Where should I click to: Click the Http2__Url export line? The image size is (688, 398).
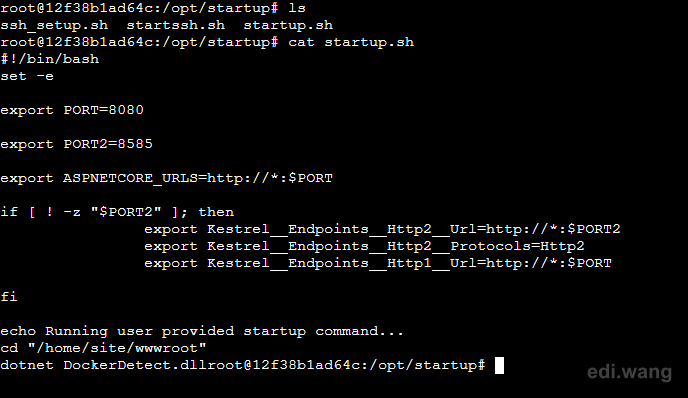point(382,229)
